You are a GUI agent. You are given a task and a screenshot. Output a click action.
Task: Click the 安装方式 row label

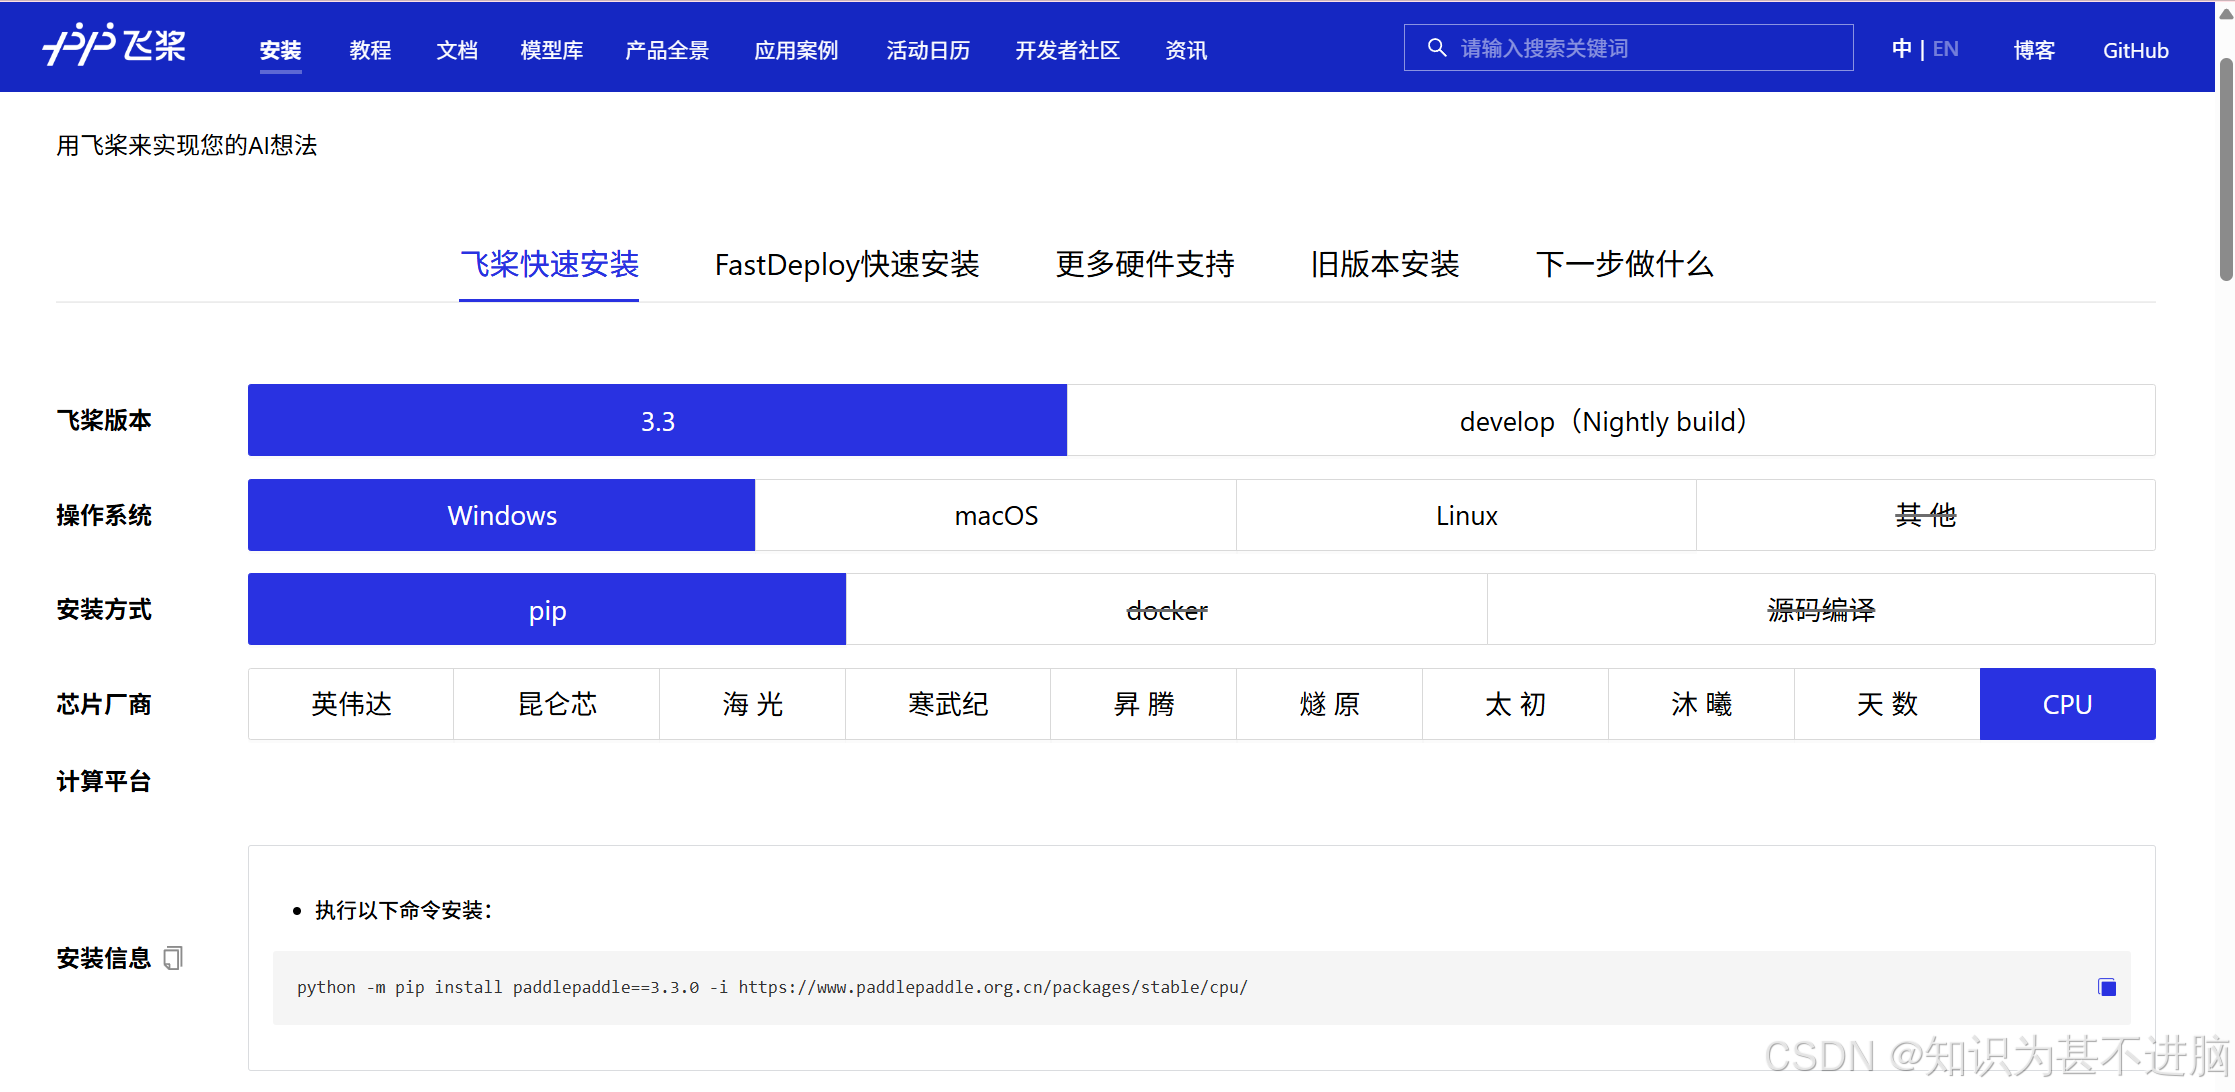(104, 609)
